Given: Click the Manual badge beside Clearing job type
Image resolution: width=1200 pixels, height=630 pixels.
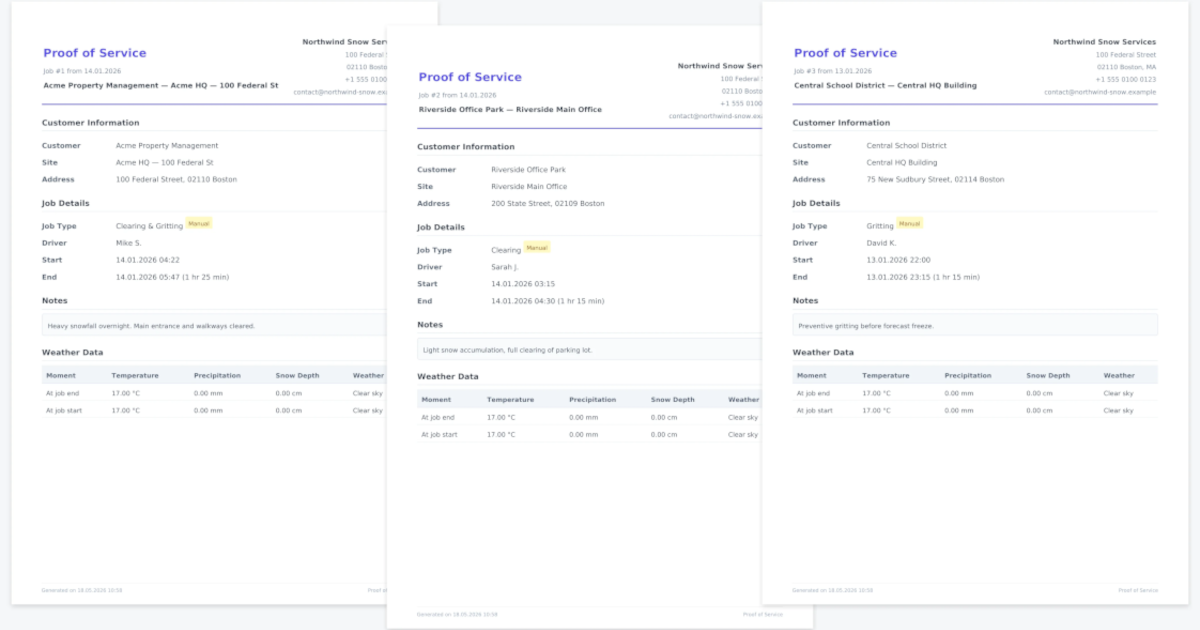Looking at the screenshot, I should click(537, 248).
